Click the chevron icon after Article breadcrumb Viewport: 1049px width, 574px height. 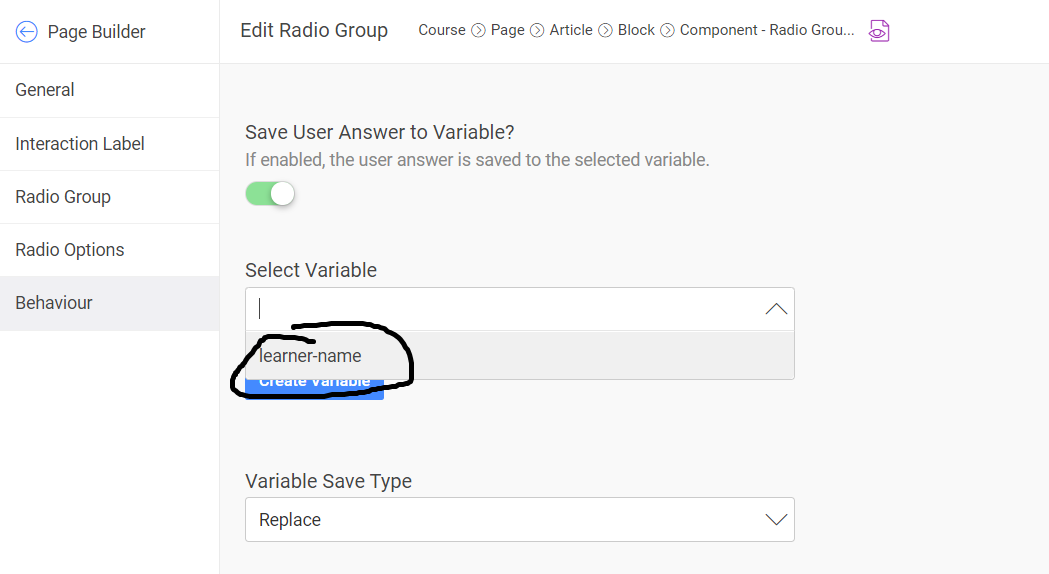605,31
